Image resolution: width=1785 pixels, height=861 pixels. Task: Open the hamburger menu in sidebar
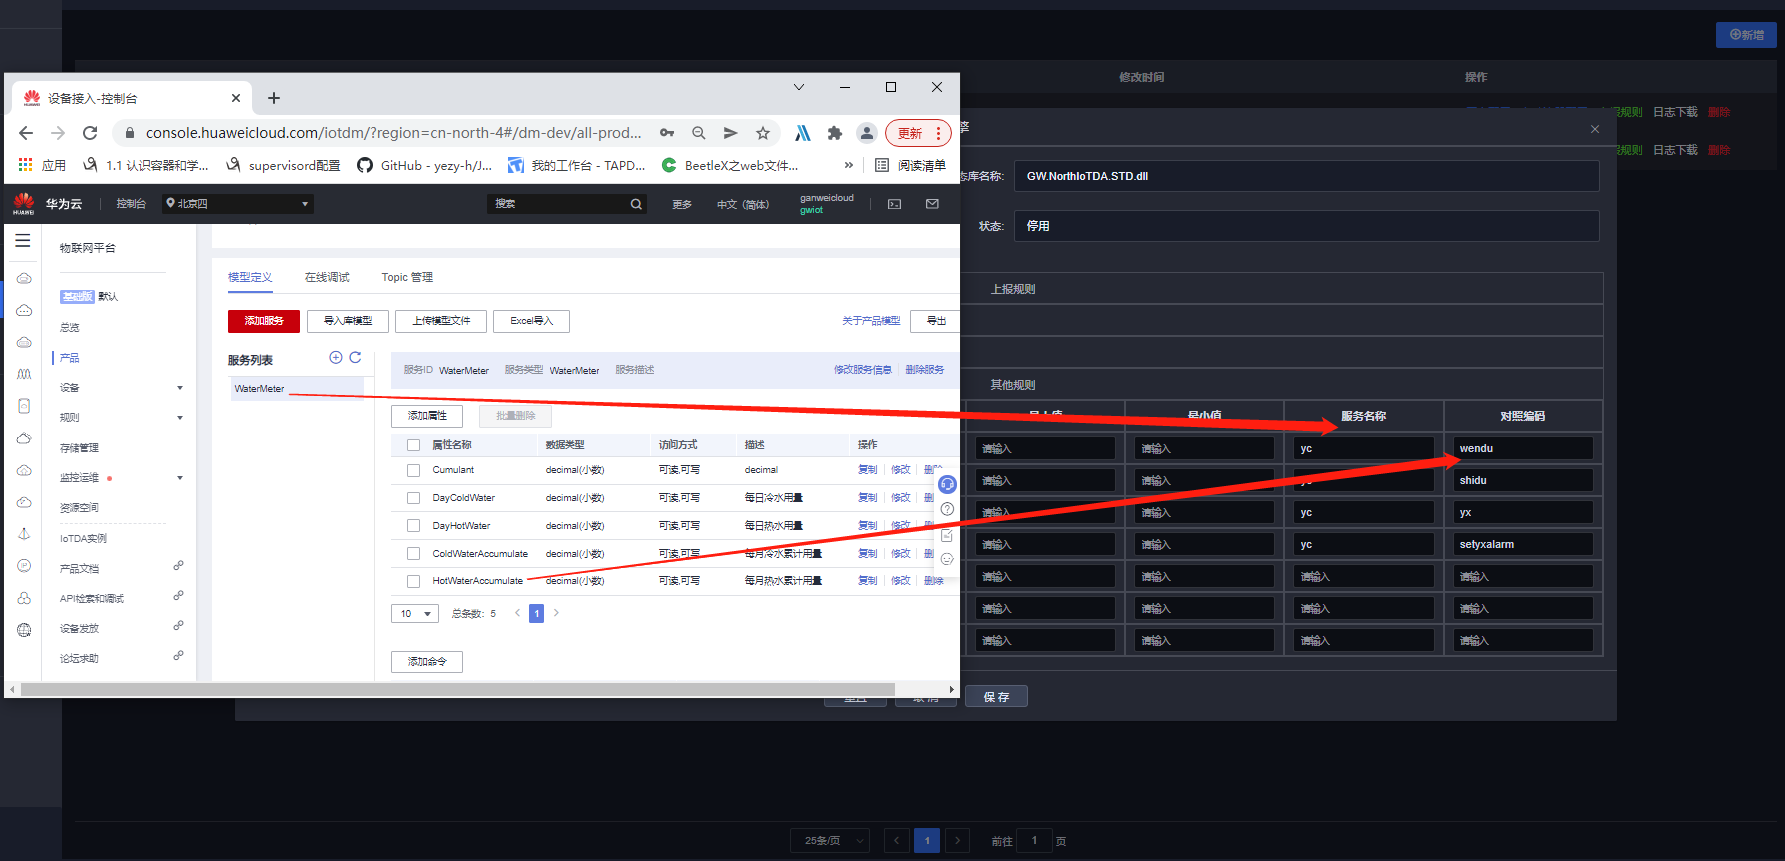tap(23, 241)
